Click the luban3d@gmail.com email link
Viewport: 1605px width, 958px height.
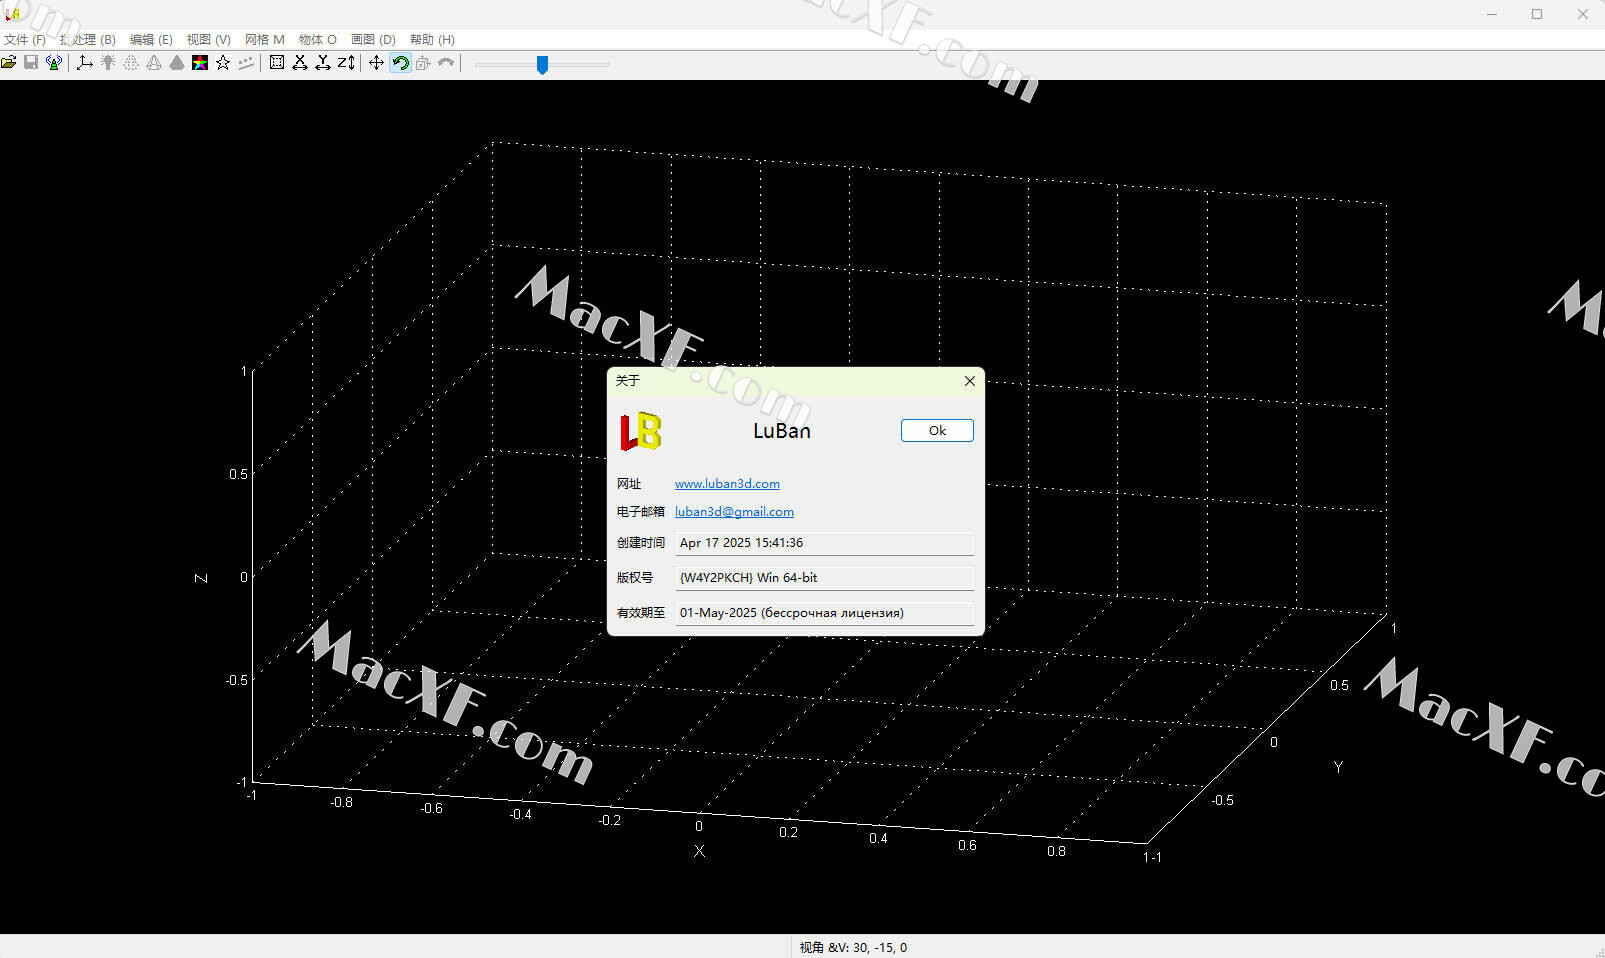coord(734,511)
